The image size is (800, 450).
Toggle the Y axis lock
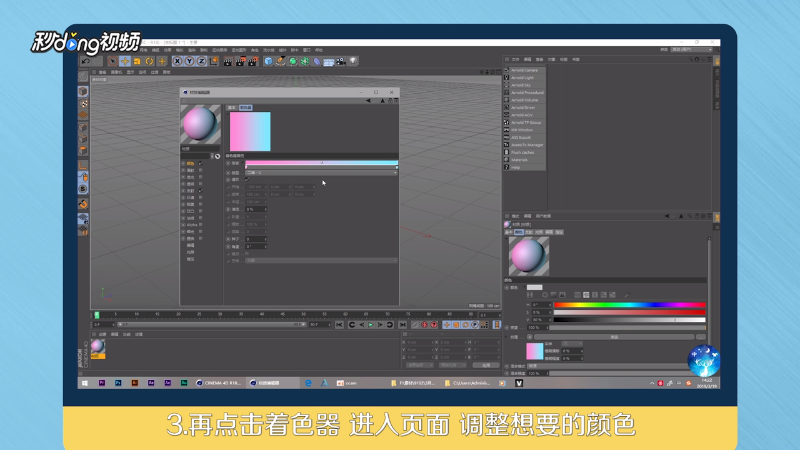tap(189, 61)
